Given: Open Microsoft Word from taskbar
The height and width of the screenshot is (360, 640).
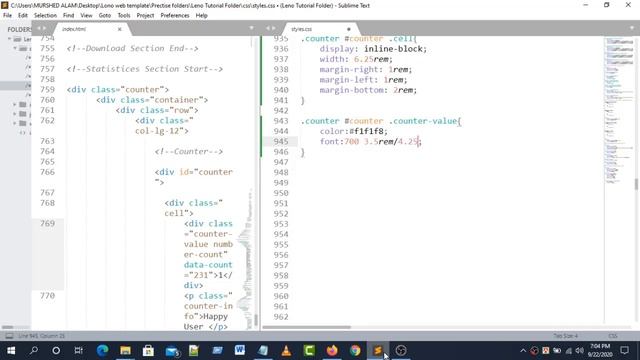Looking at the screenshot, I should point(240,350).
